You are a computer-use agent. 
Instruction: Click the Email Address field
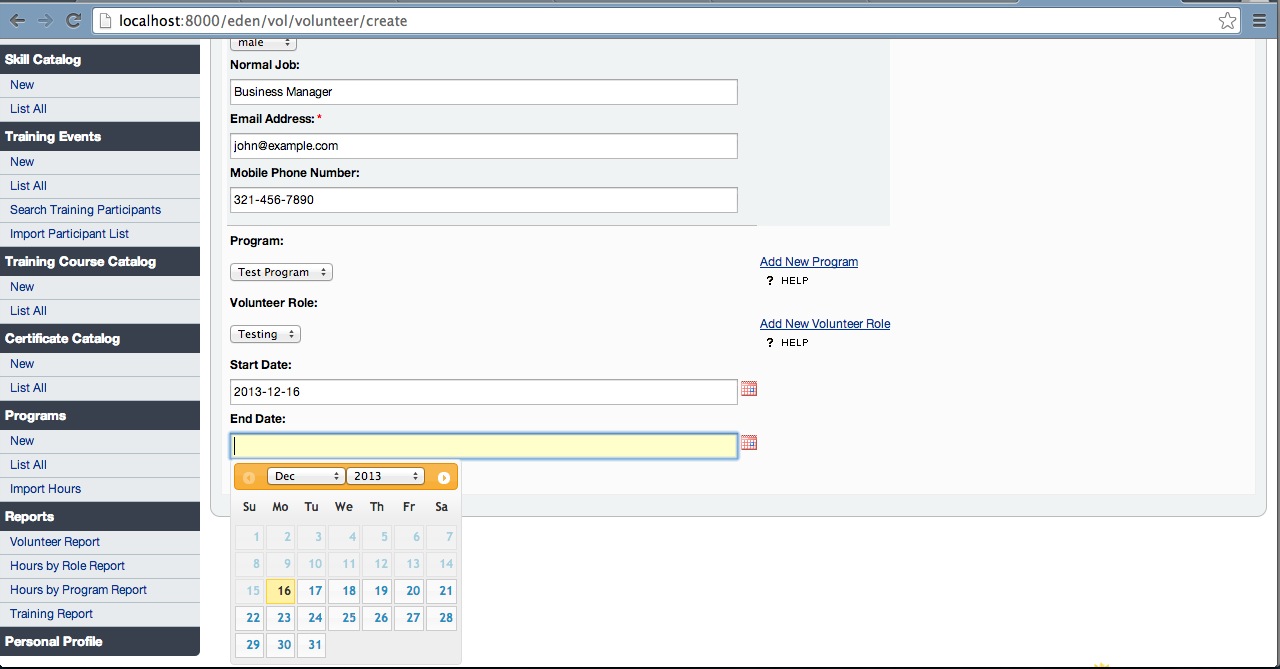coord(483,146)
